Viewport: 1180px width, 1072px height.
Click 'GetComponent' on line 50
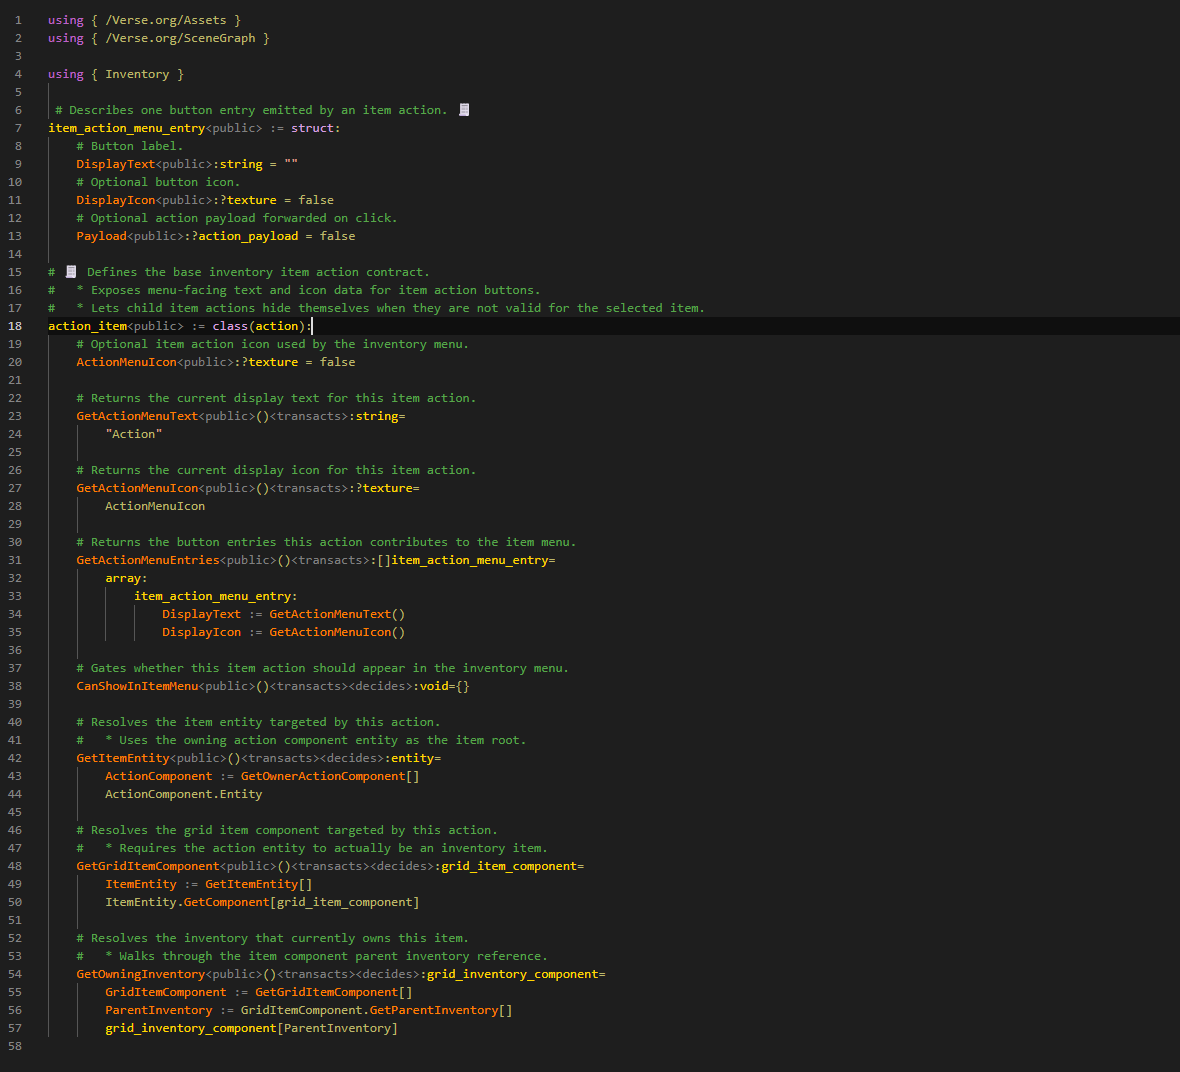[227, 903]
